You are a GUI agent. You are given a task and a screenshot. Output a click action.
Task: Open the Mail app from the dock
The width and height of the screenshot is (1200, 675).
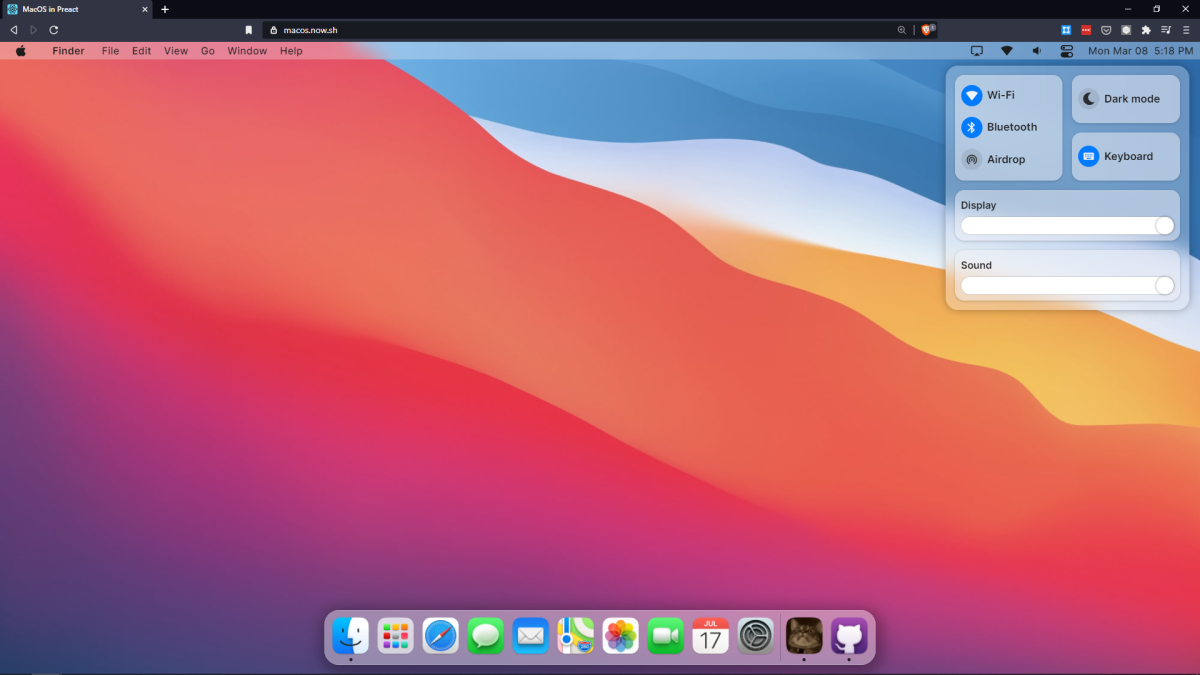click(x=530, y=636)
